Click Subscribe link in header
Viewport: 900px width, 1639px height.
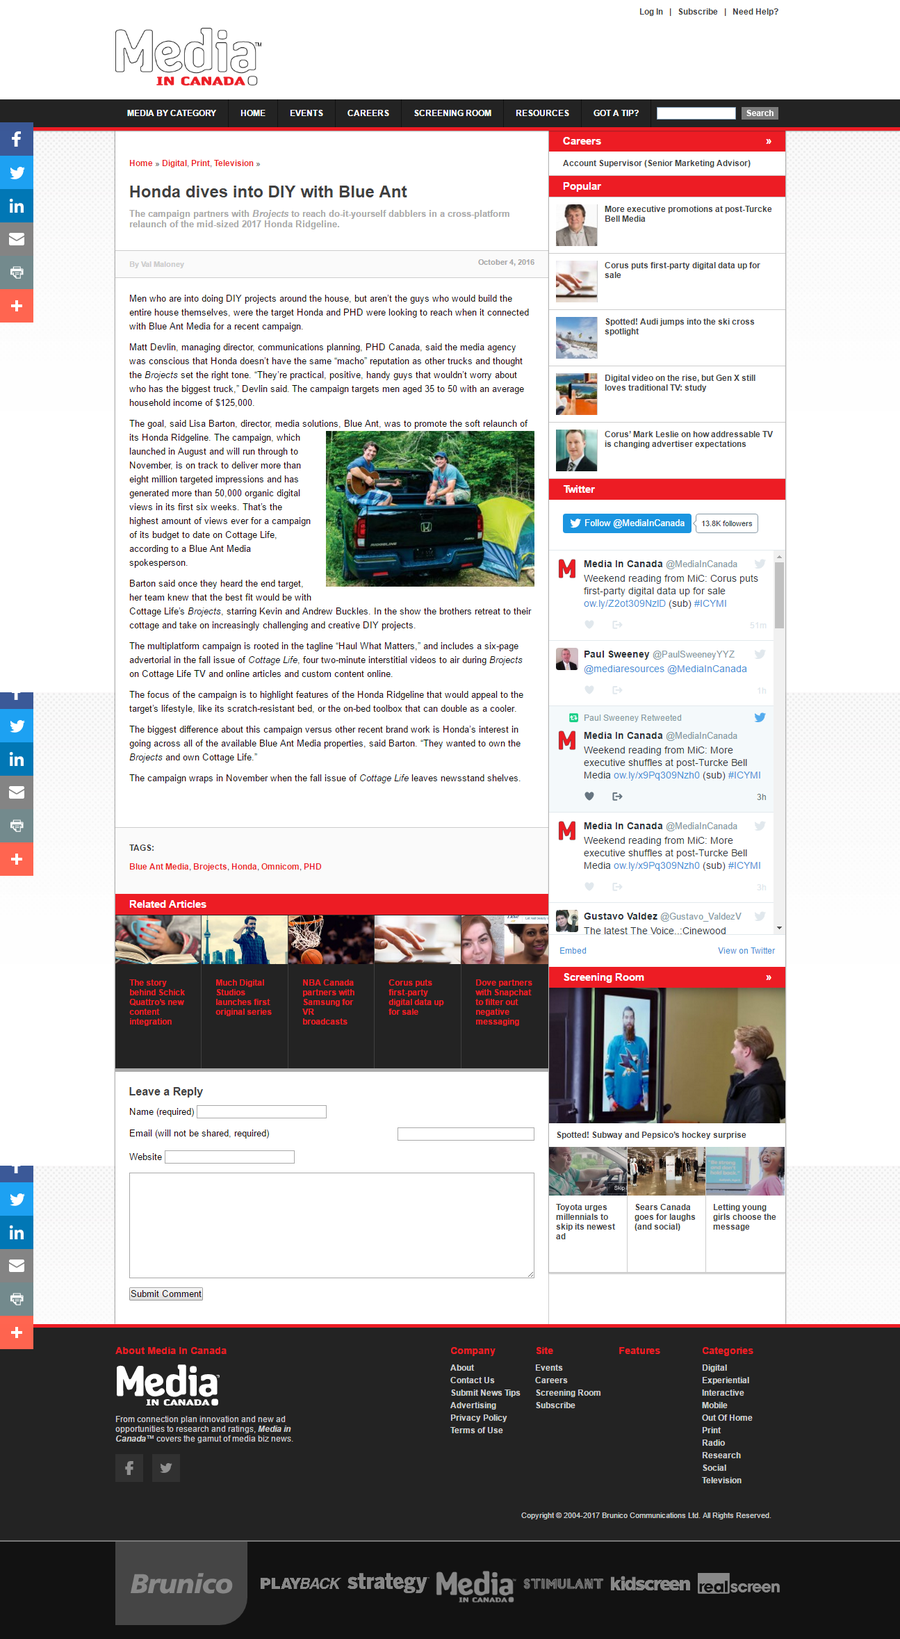tap(698, 12)
